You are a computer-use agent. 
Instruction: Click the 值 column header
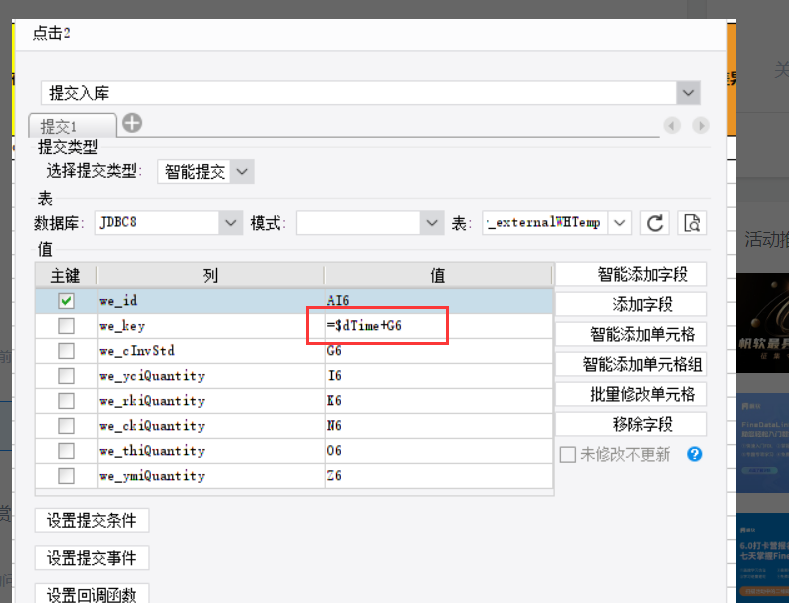click(x=438, y=275)
